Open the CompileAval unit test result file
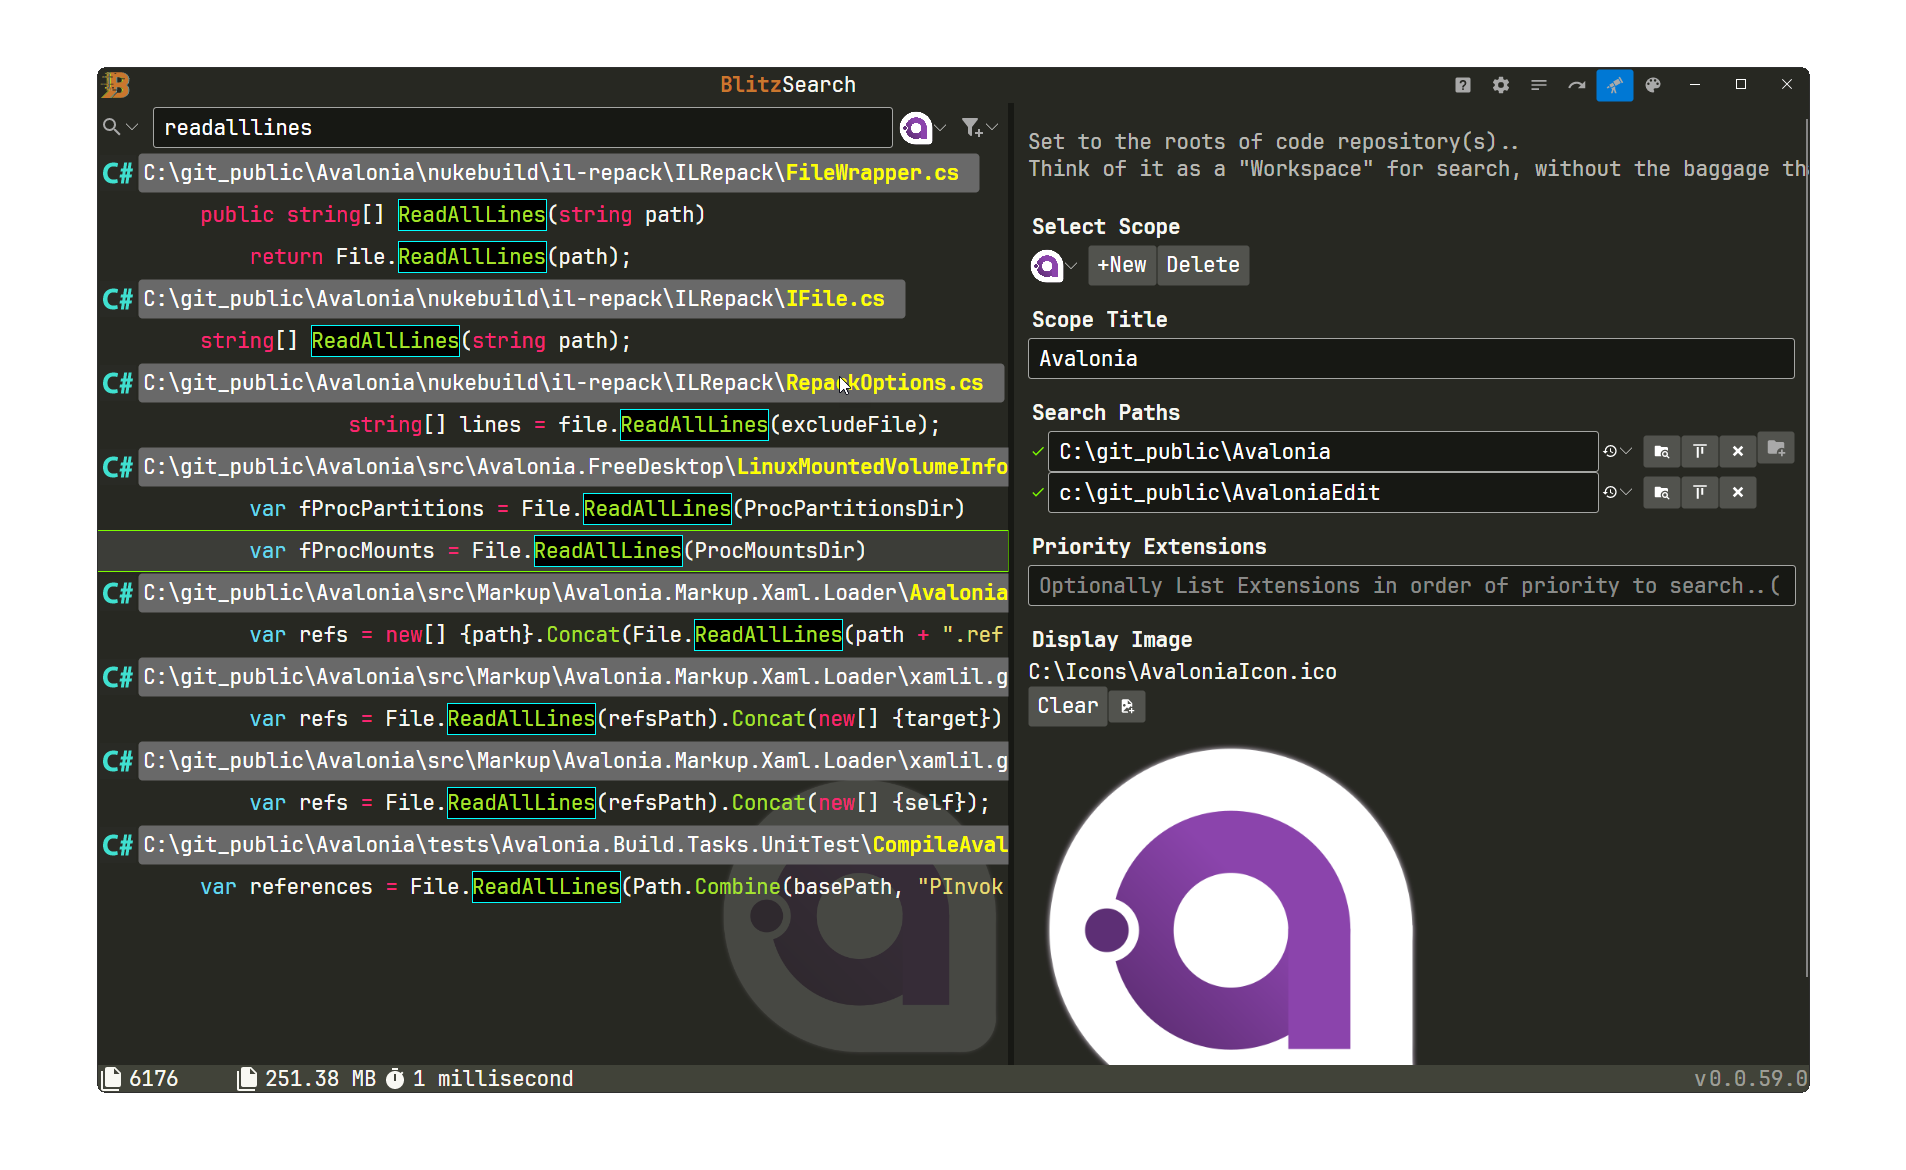This screenshot has height=1170, width=1906. pyautogui.click(x=573, y=845)
